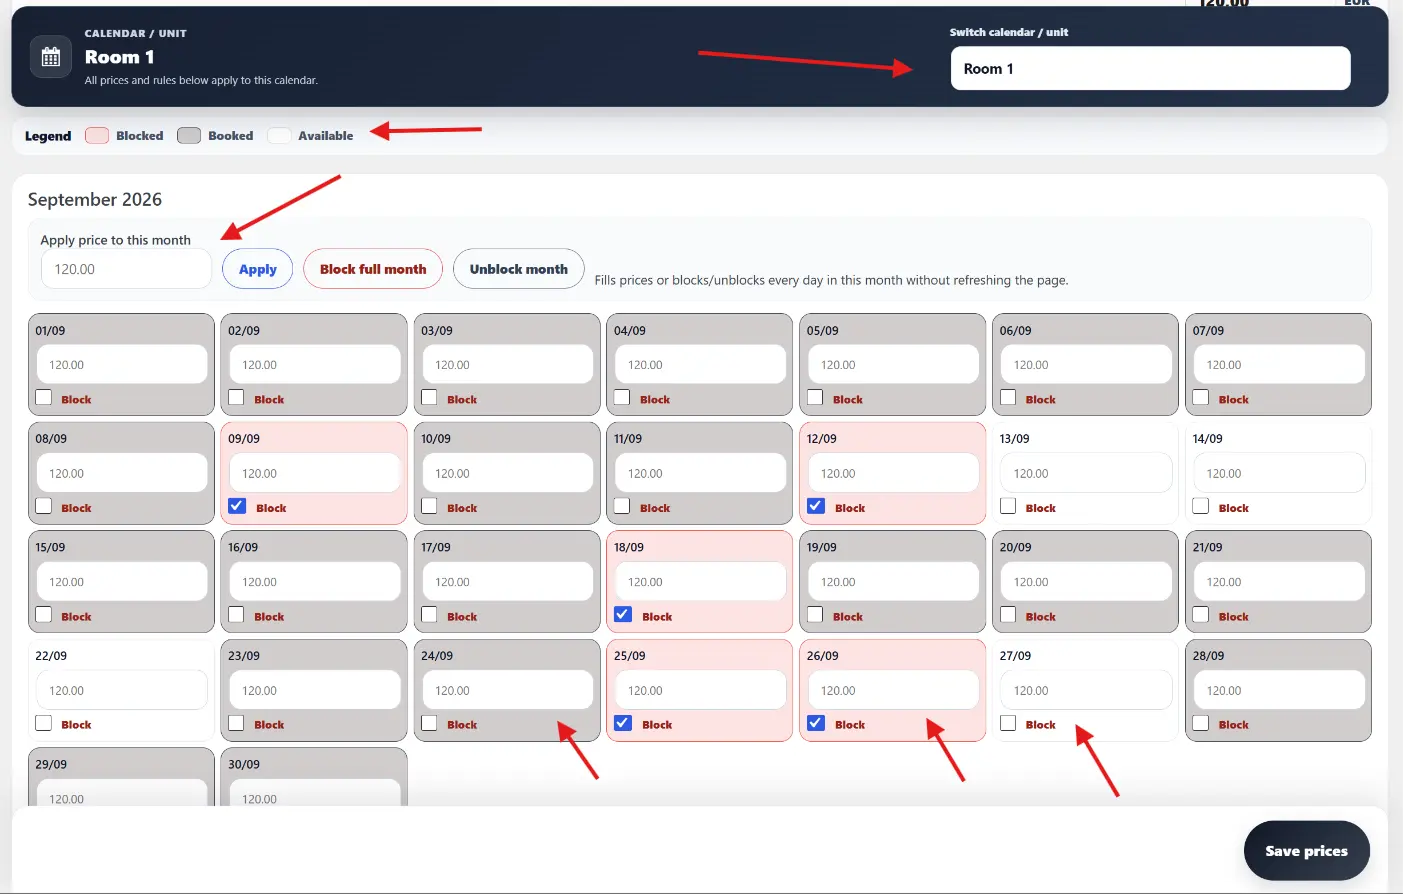Uncheck the Block checkbox for 18/09
The image size is (1403, 894).
coord(623,615)
